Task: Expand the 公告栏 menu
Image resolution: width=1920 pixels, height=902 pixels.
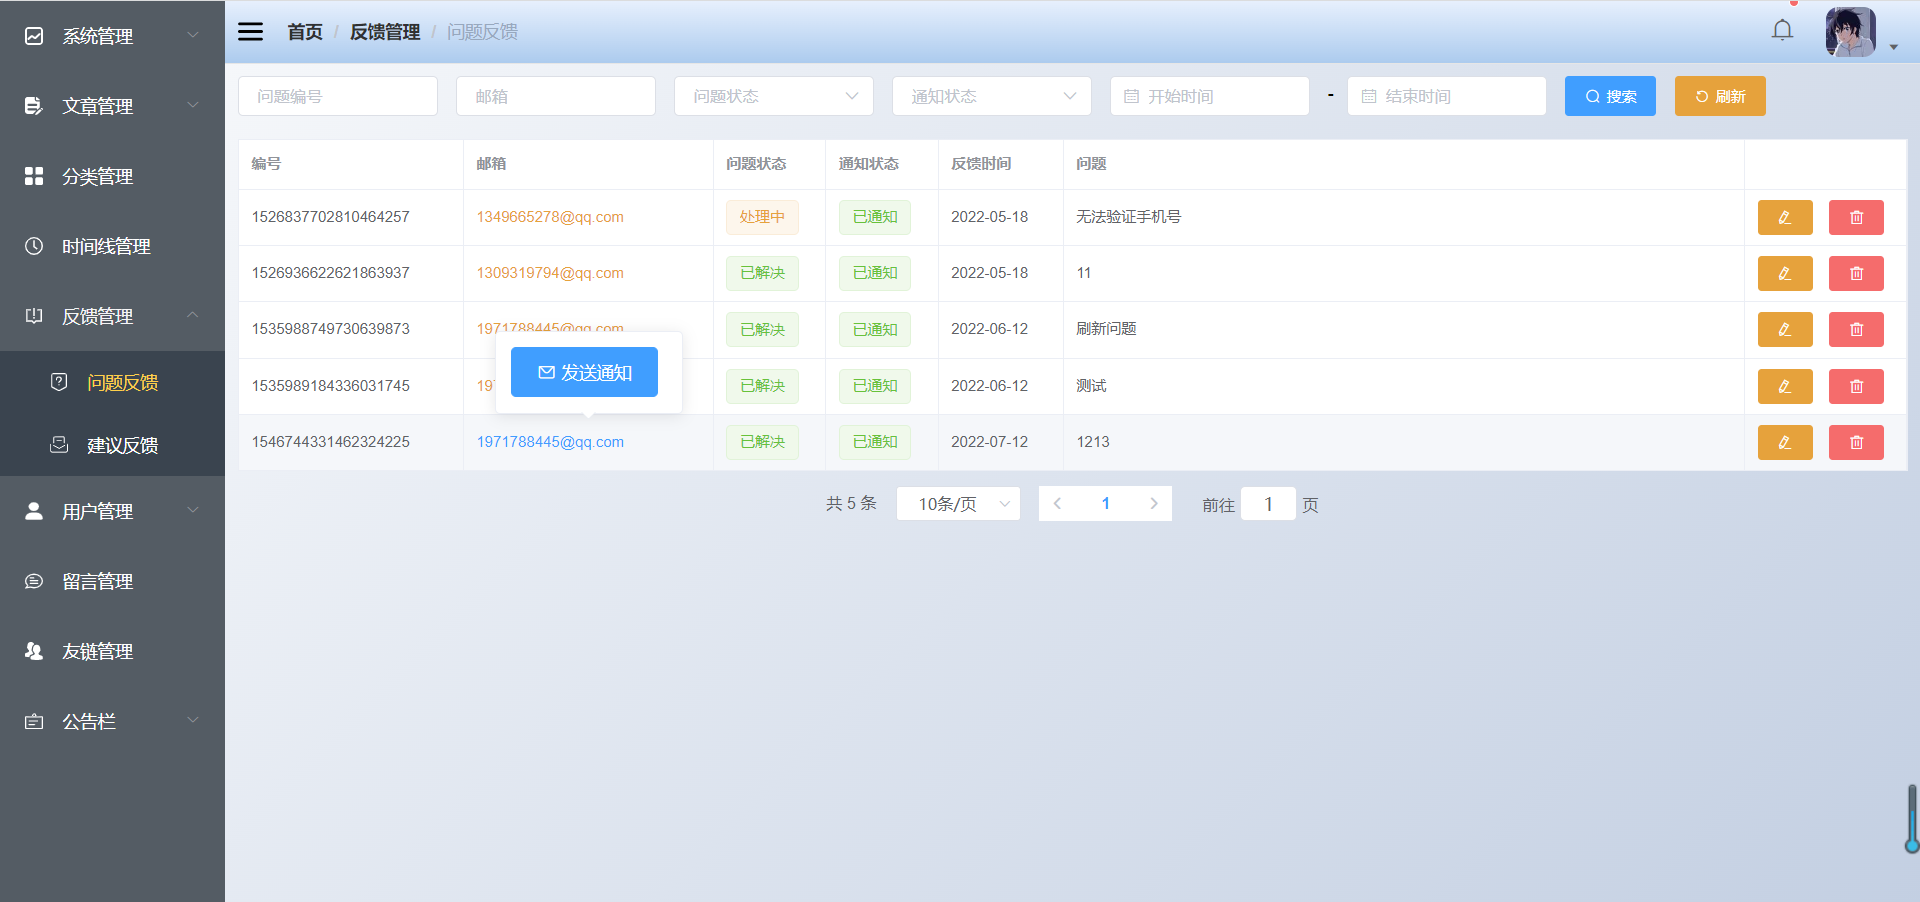Action: 90,721
